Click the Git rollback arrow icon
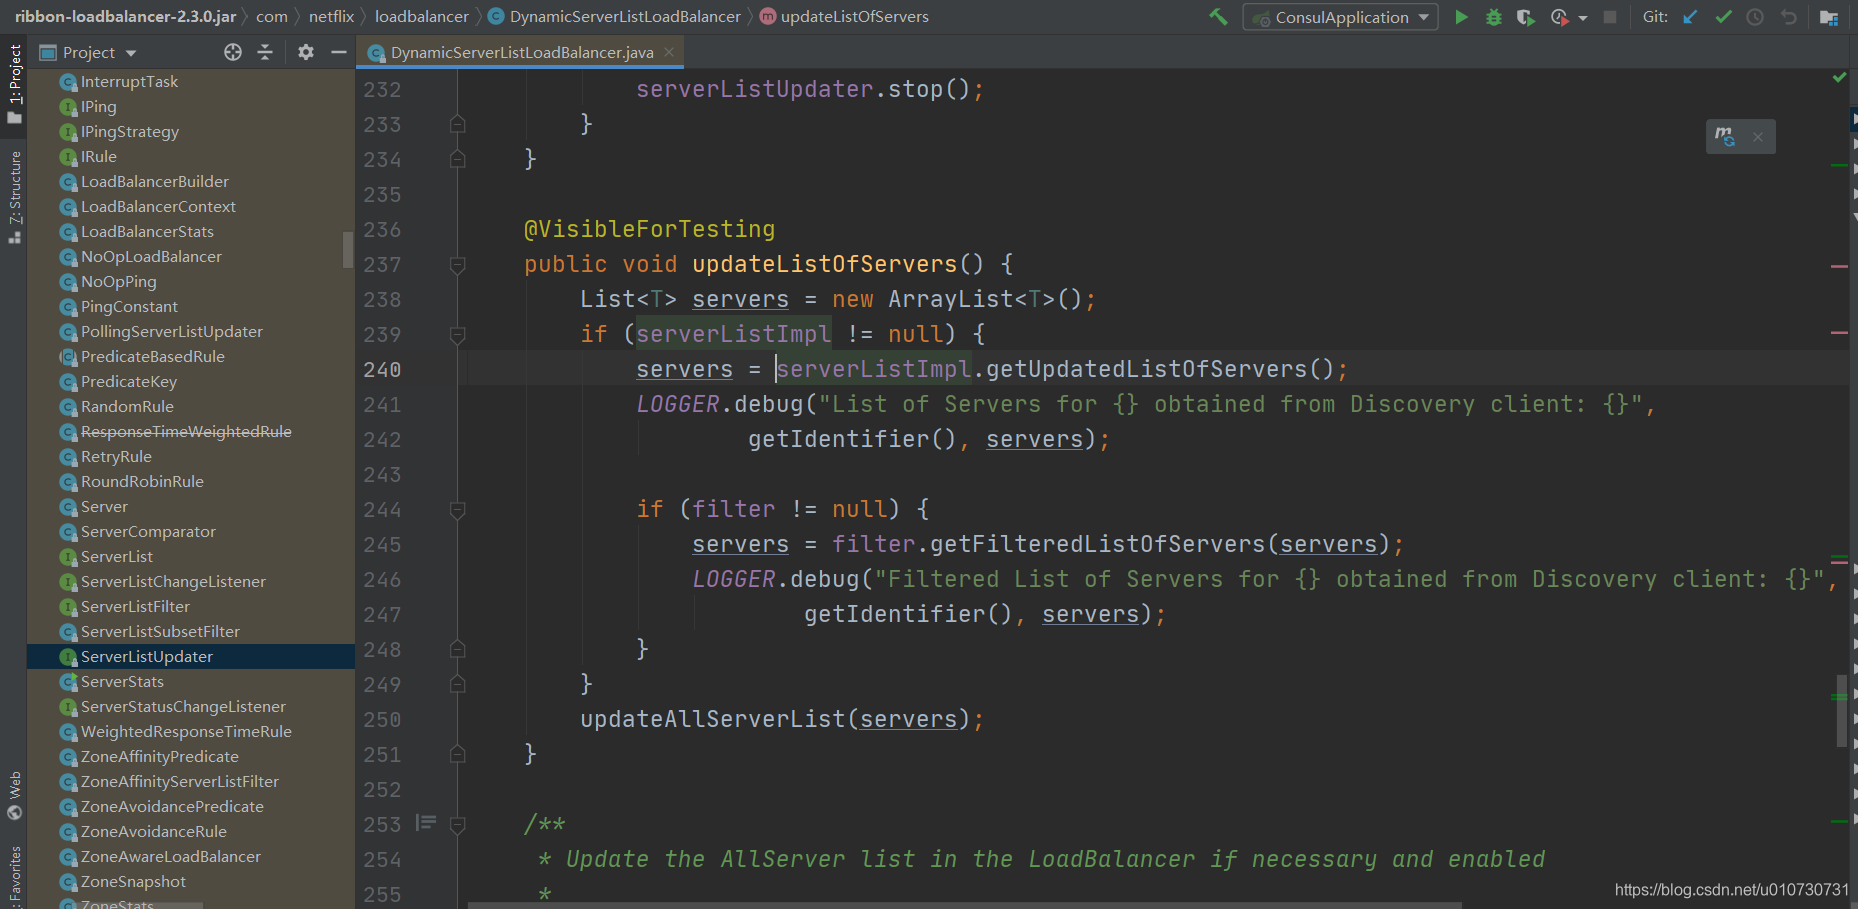1858x909 pixels. (1789, 17)
